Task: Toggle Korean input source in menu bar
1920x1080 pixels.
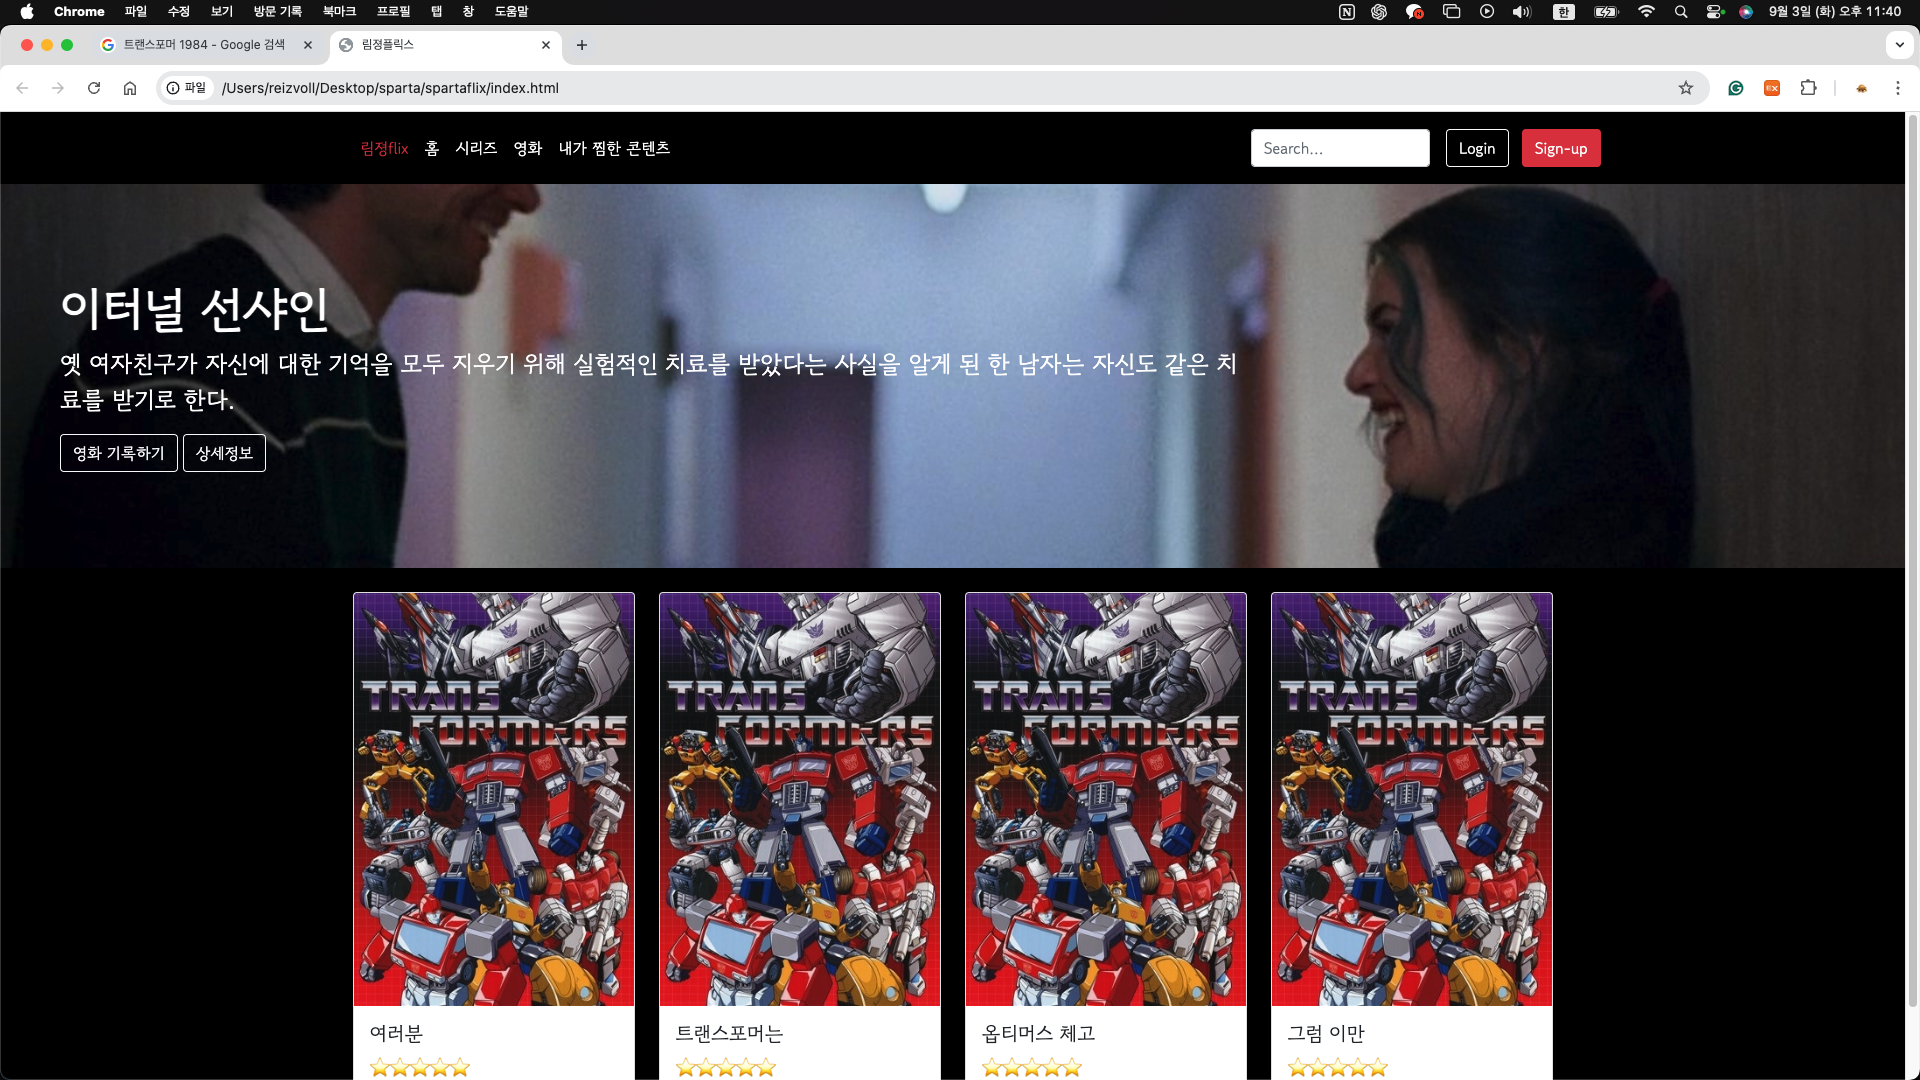Action: pyautogui.click(x=1564, y=12)
